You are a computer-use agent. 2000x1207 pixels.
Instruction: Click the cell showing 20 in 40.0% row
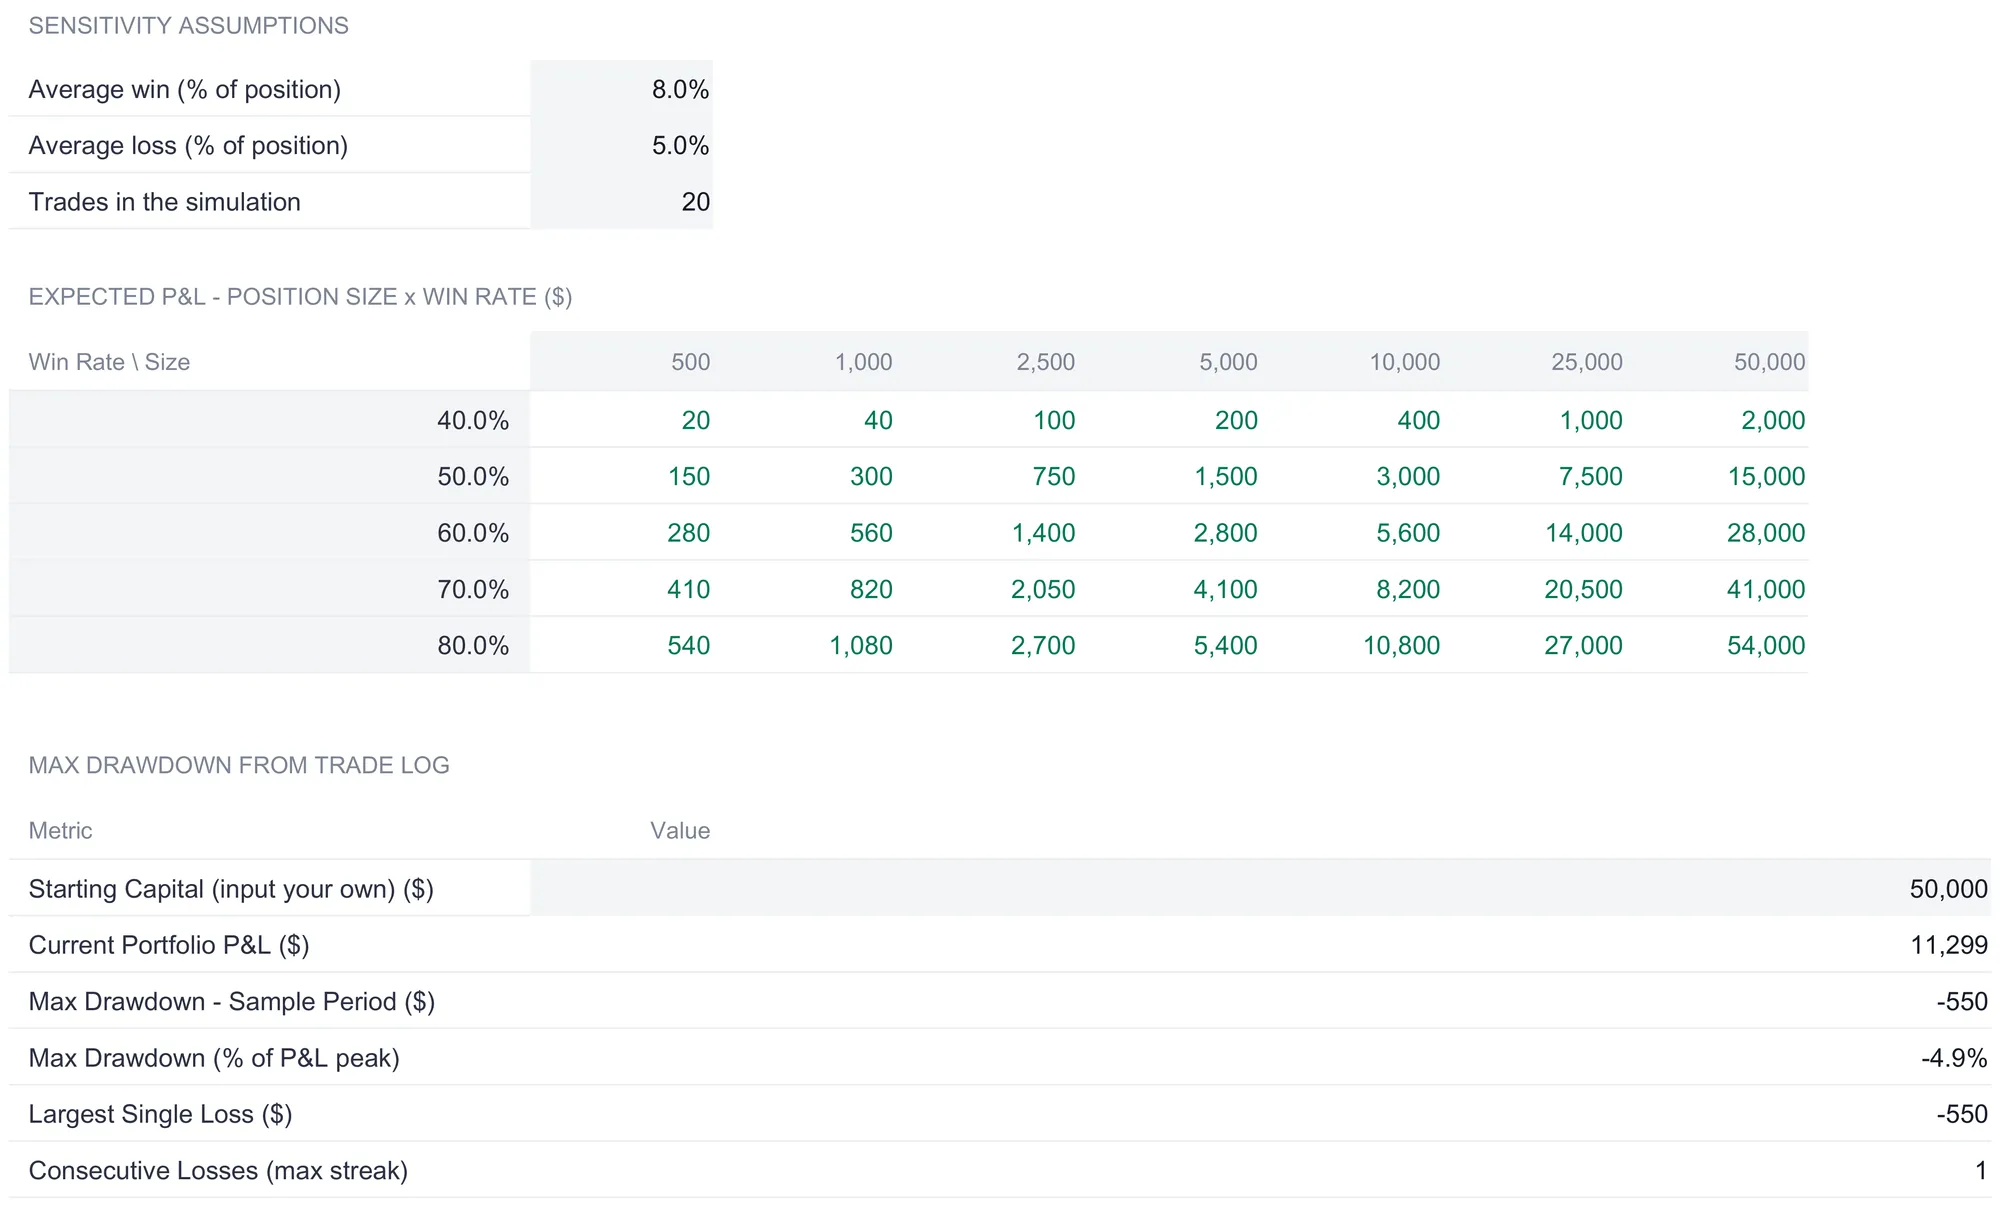pyautogui.click(x=696, y=420)
